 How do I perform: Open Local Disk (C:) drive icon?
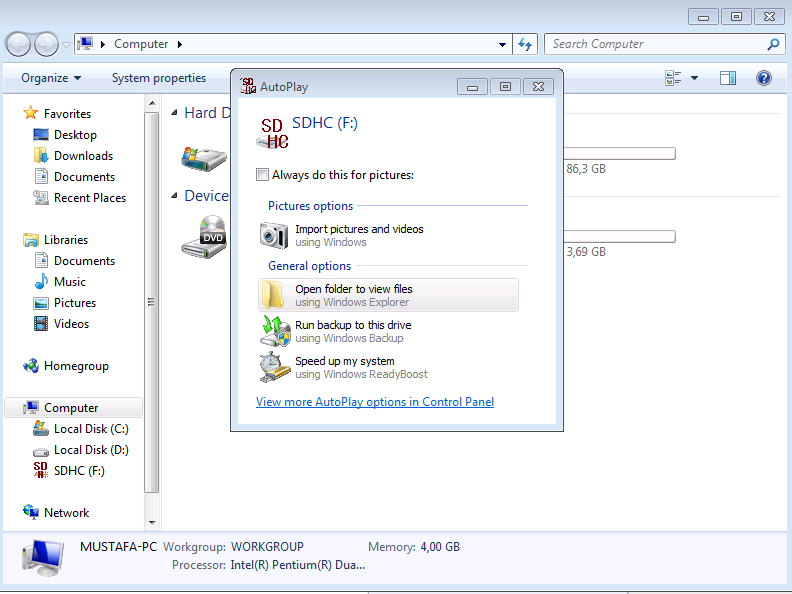[x=41, y=428]
